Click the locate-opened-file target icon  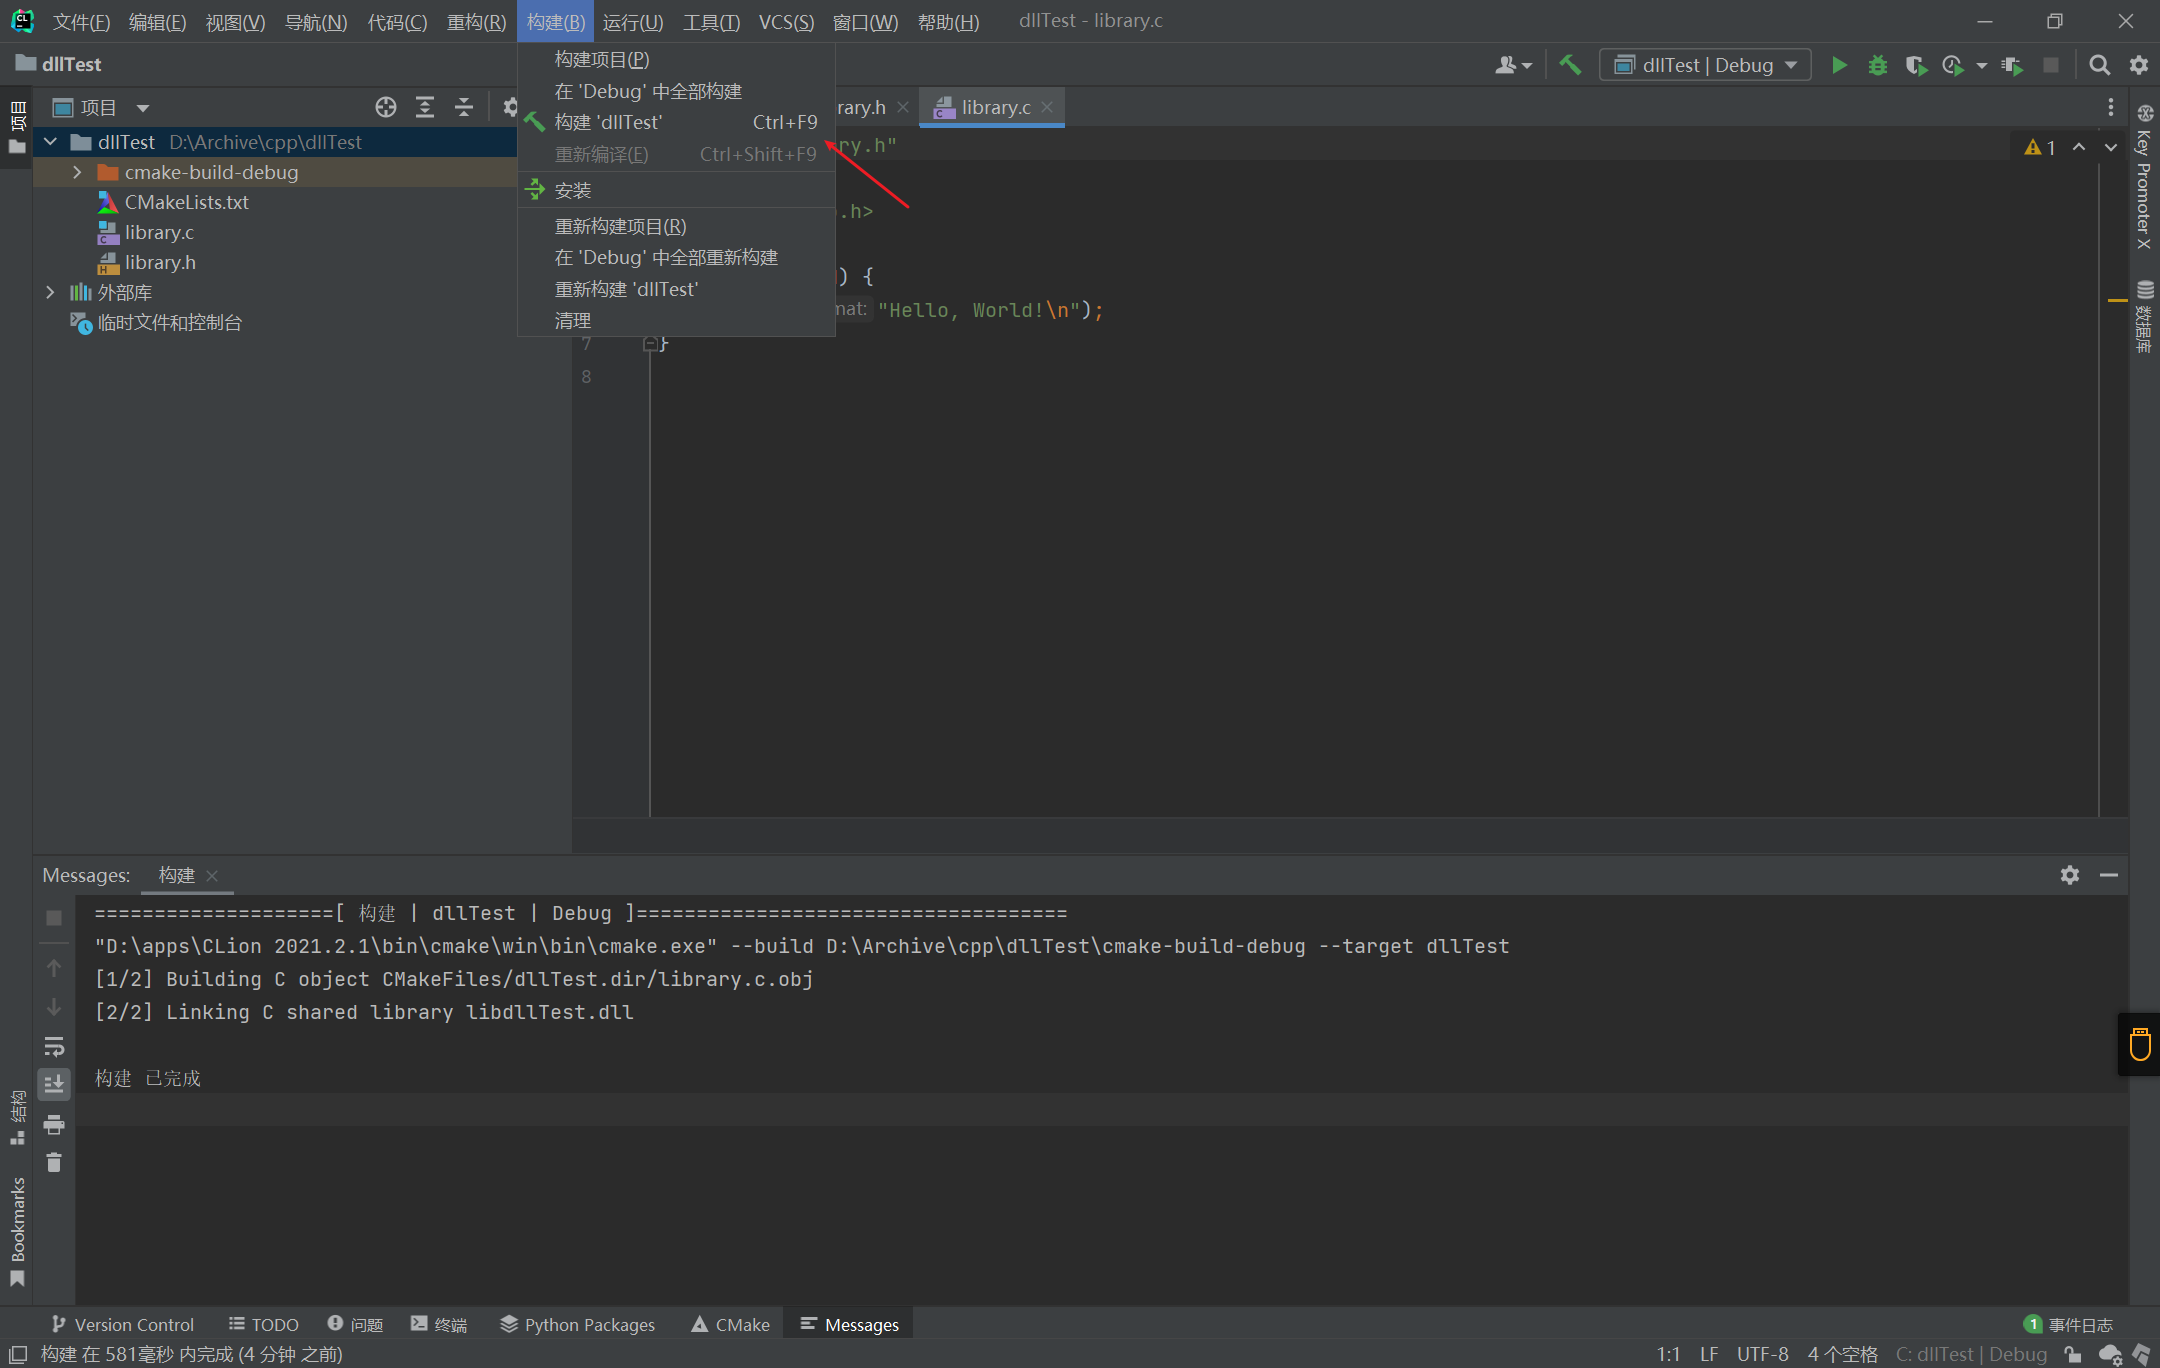(386, 107)
